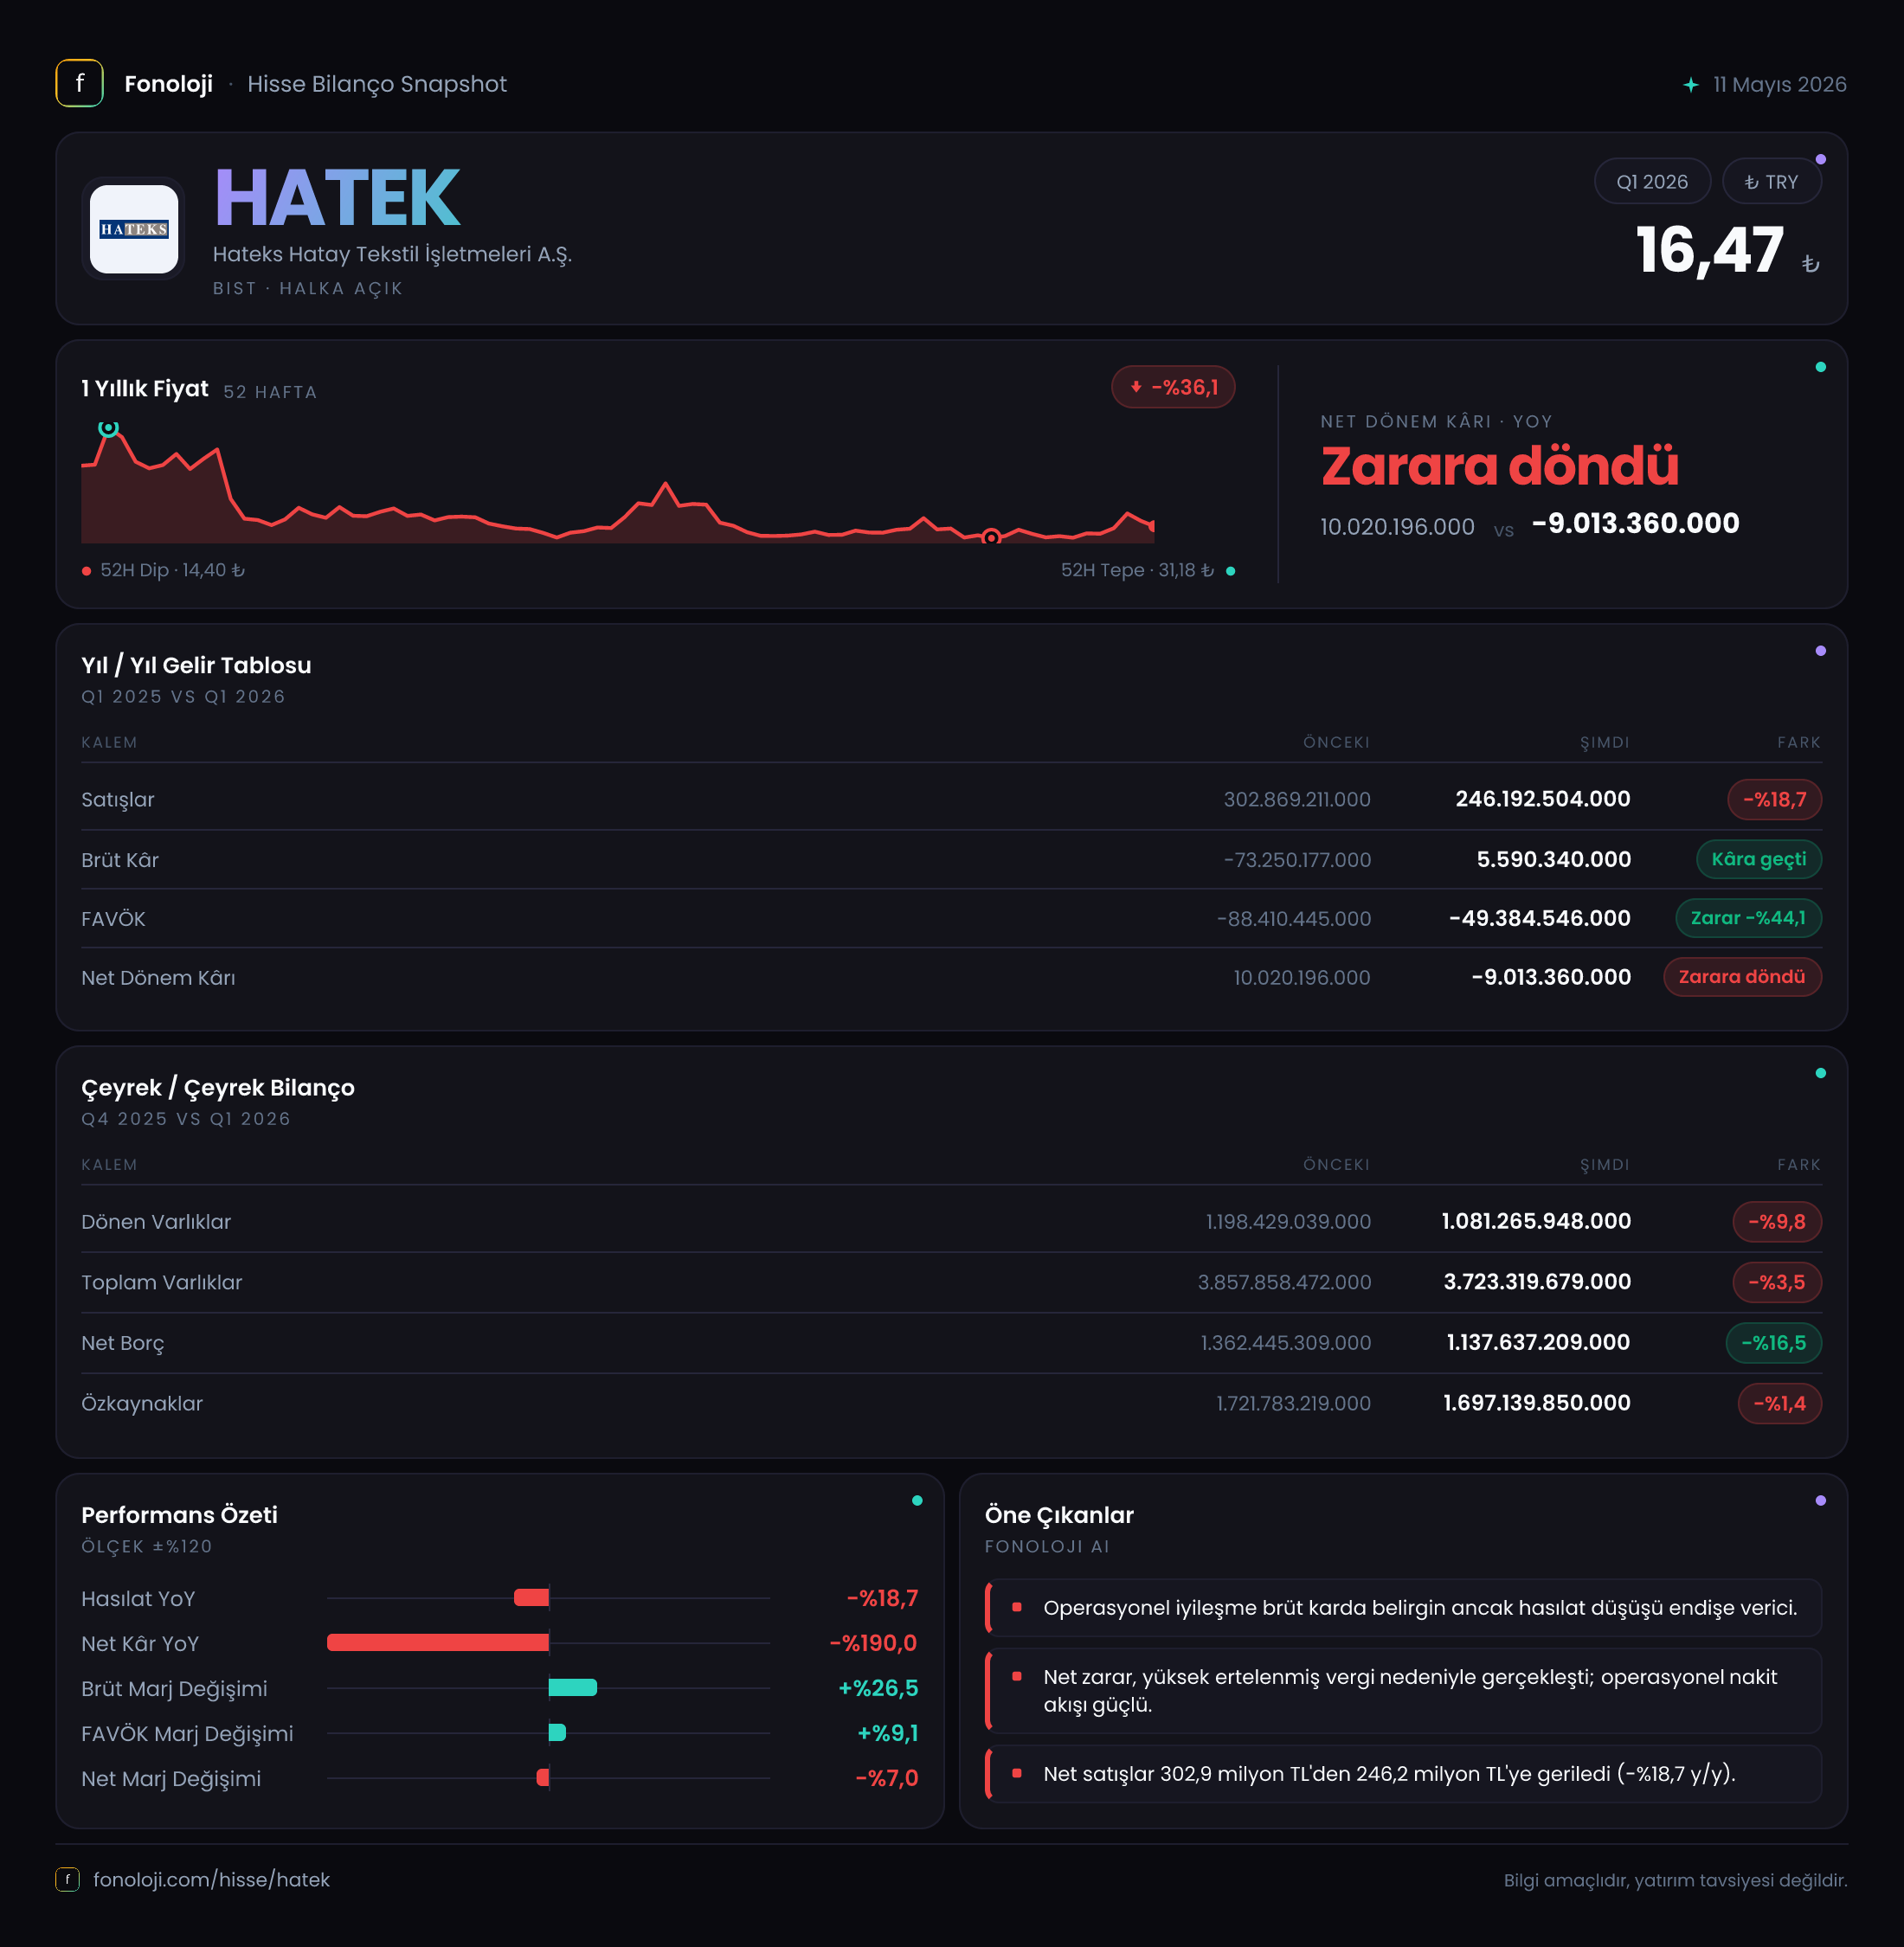Viewport: 1904px width, 1947px height.
Task: Click the Dönen Varlıklar previous value 1.198.429.039.000
Action: (x=1288, y=1222)
